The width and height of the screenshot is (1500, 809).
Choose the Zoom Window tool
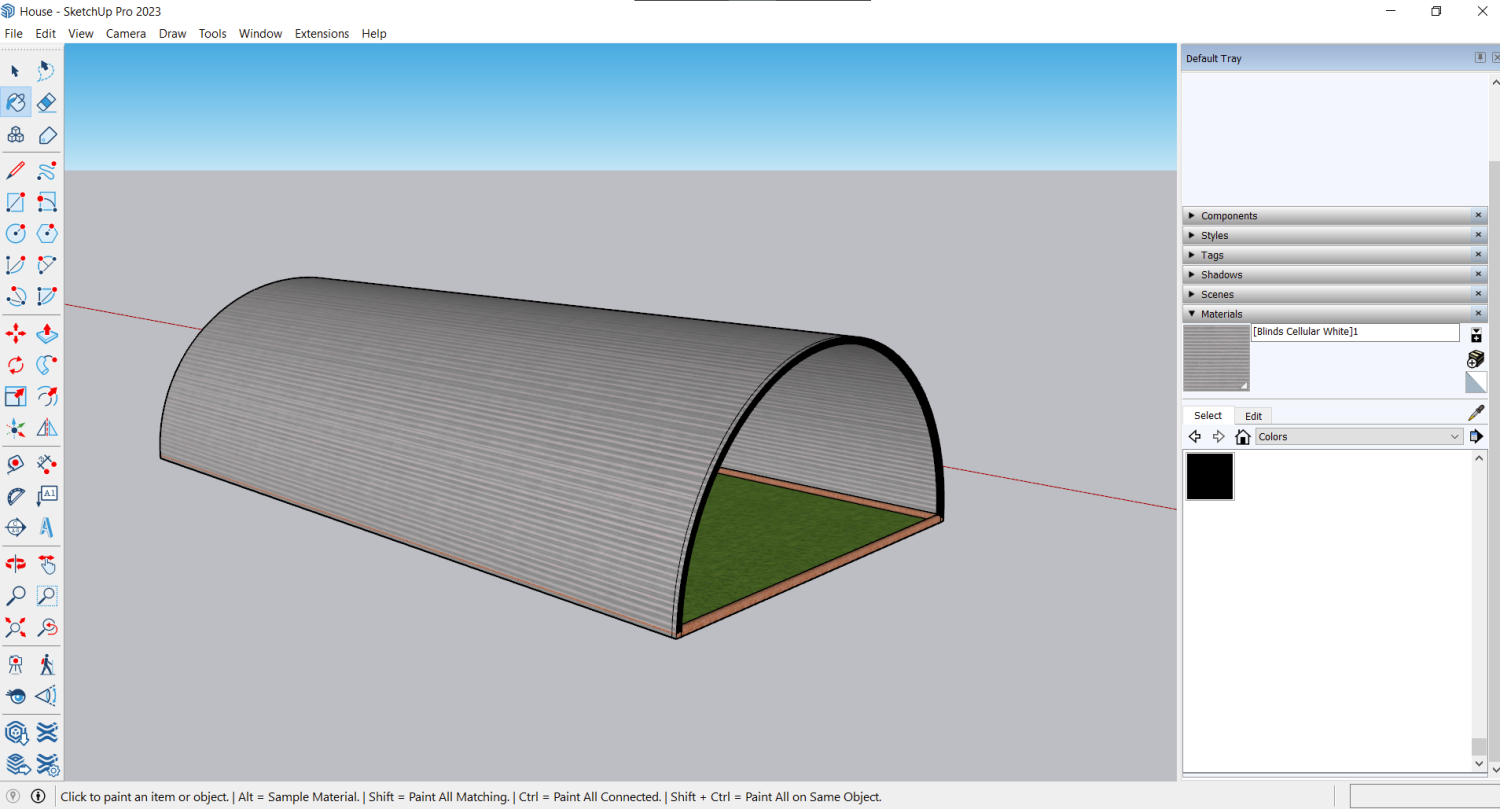point(46,596)
